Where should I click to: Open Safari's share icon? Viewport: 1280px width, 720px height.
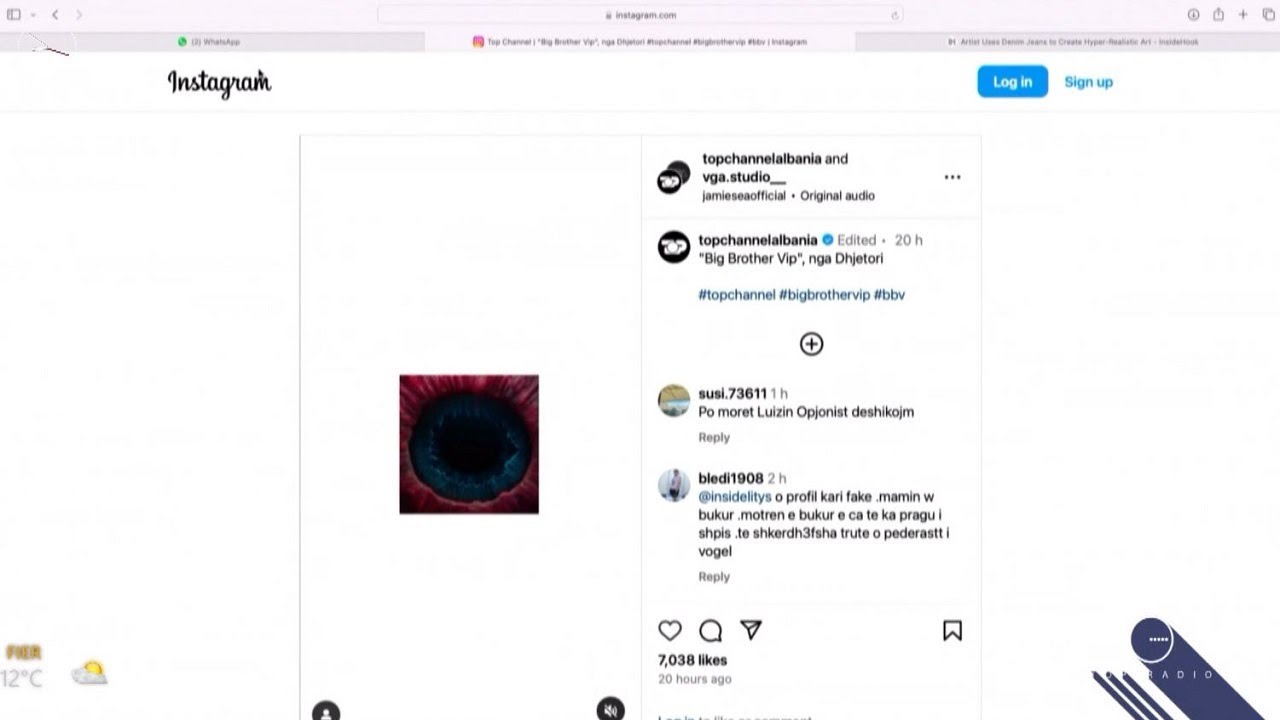1218,15
